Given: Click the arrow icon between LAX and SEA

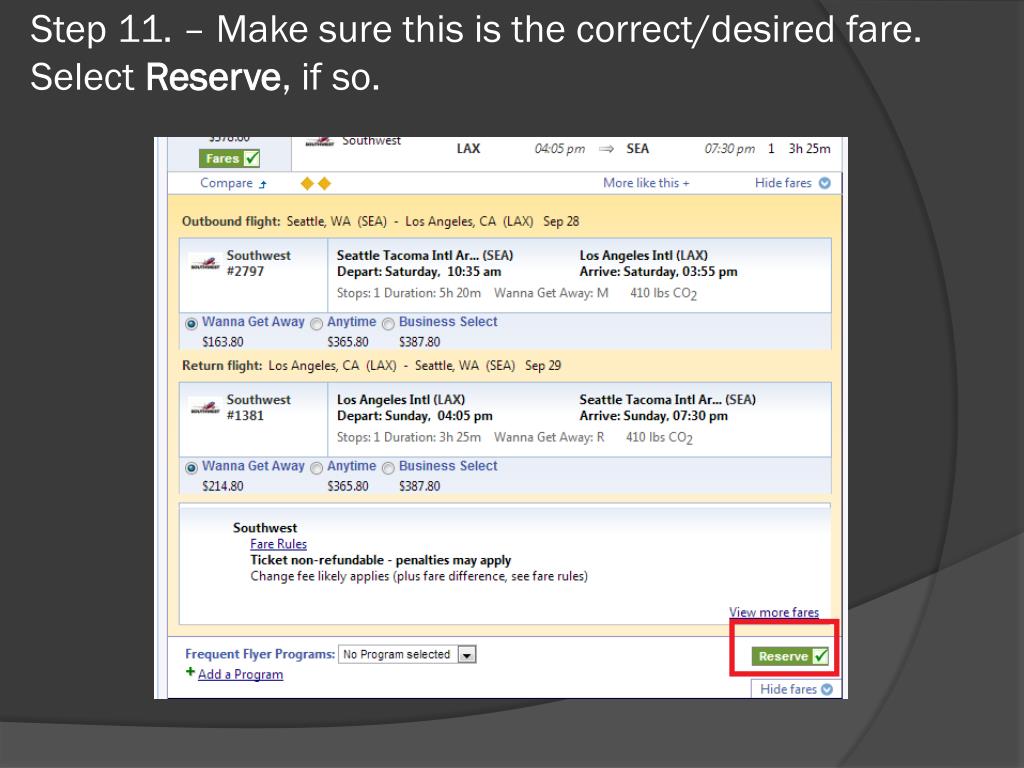Looking at the screenshot, I should pos(606,149).
